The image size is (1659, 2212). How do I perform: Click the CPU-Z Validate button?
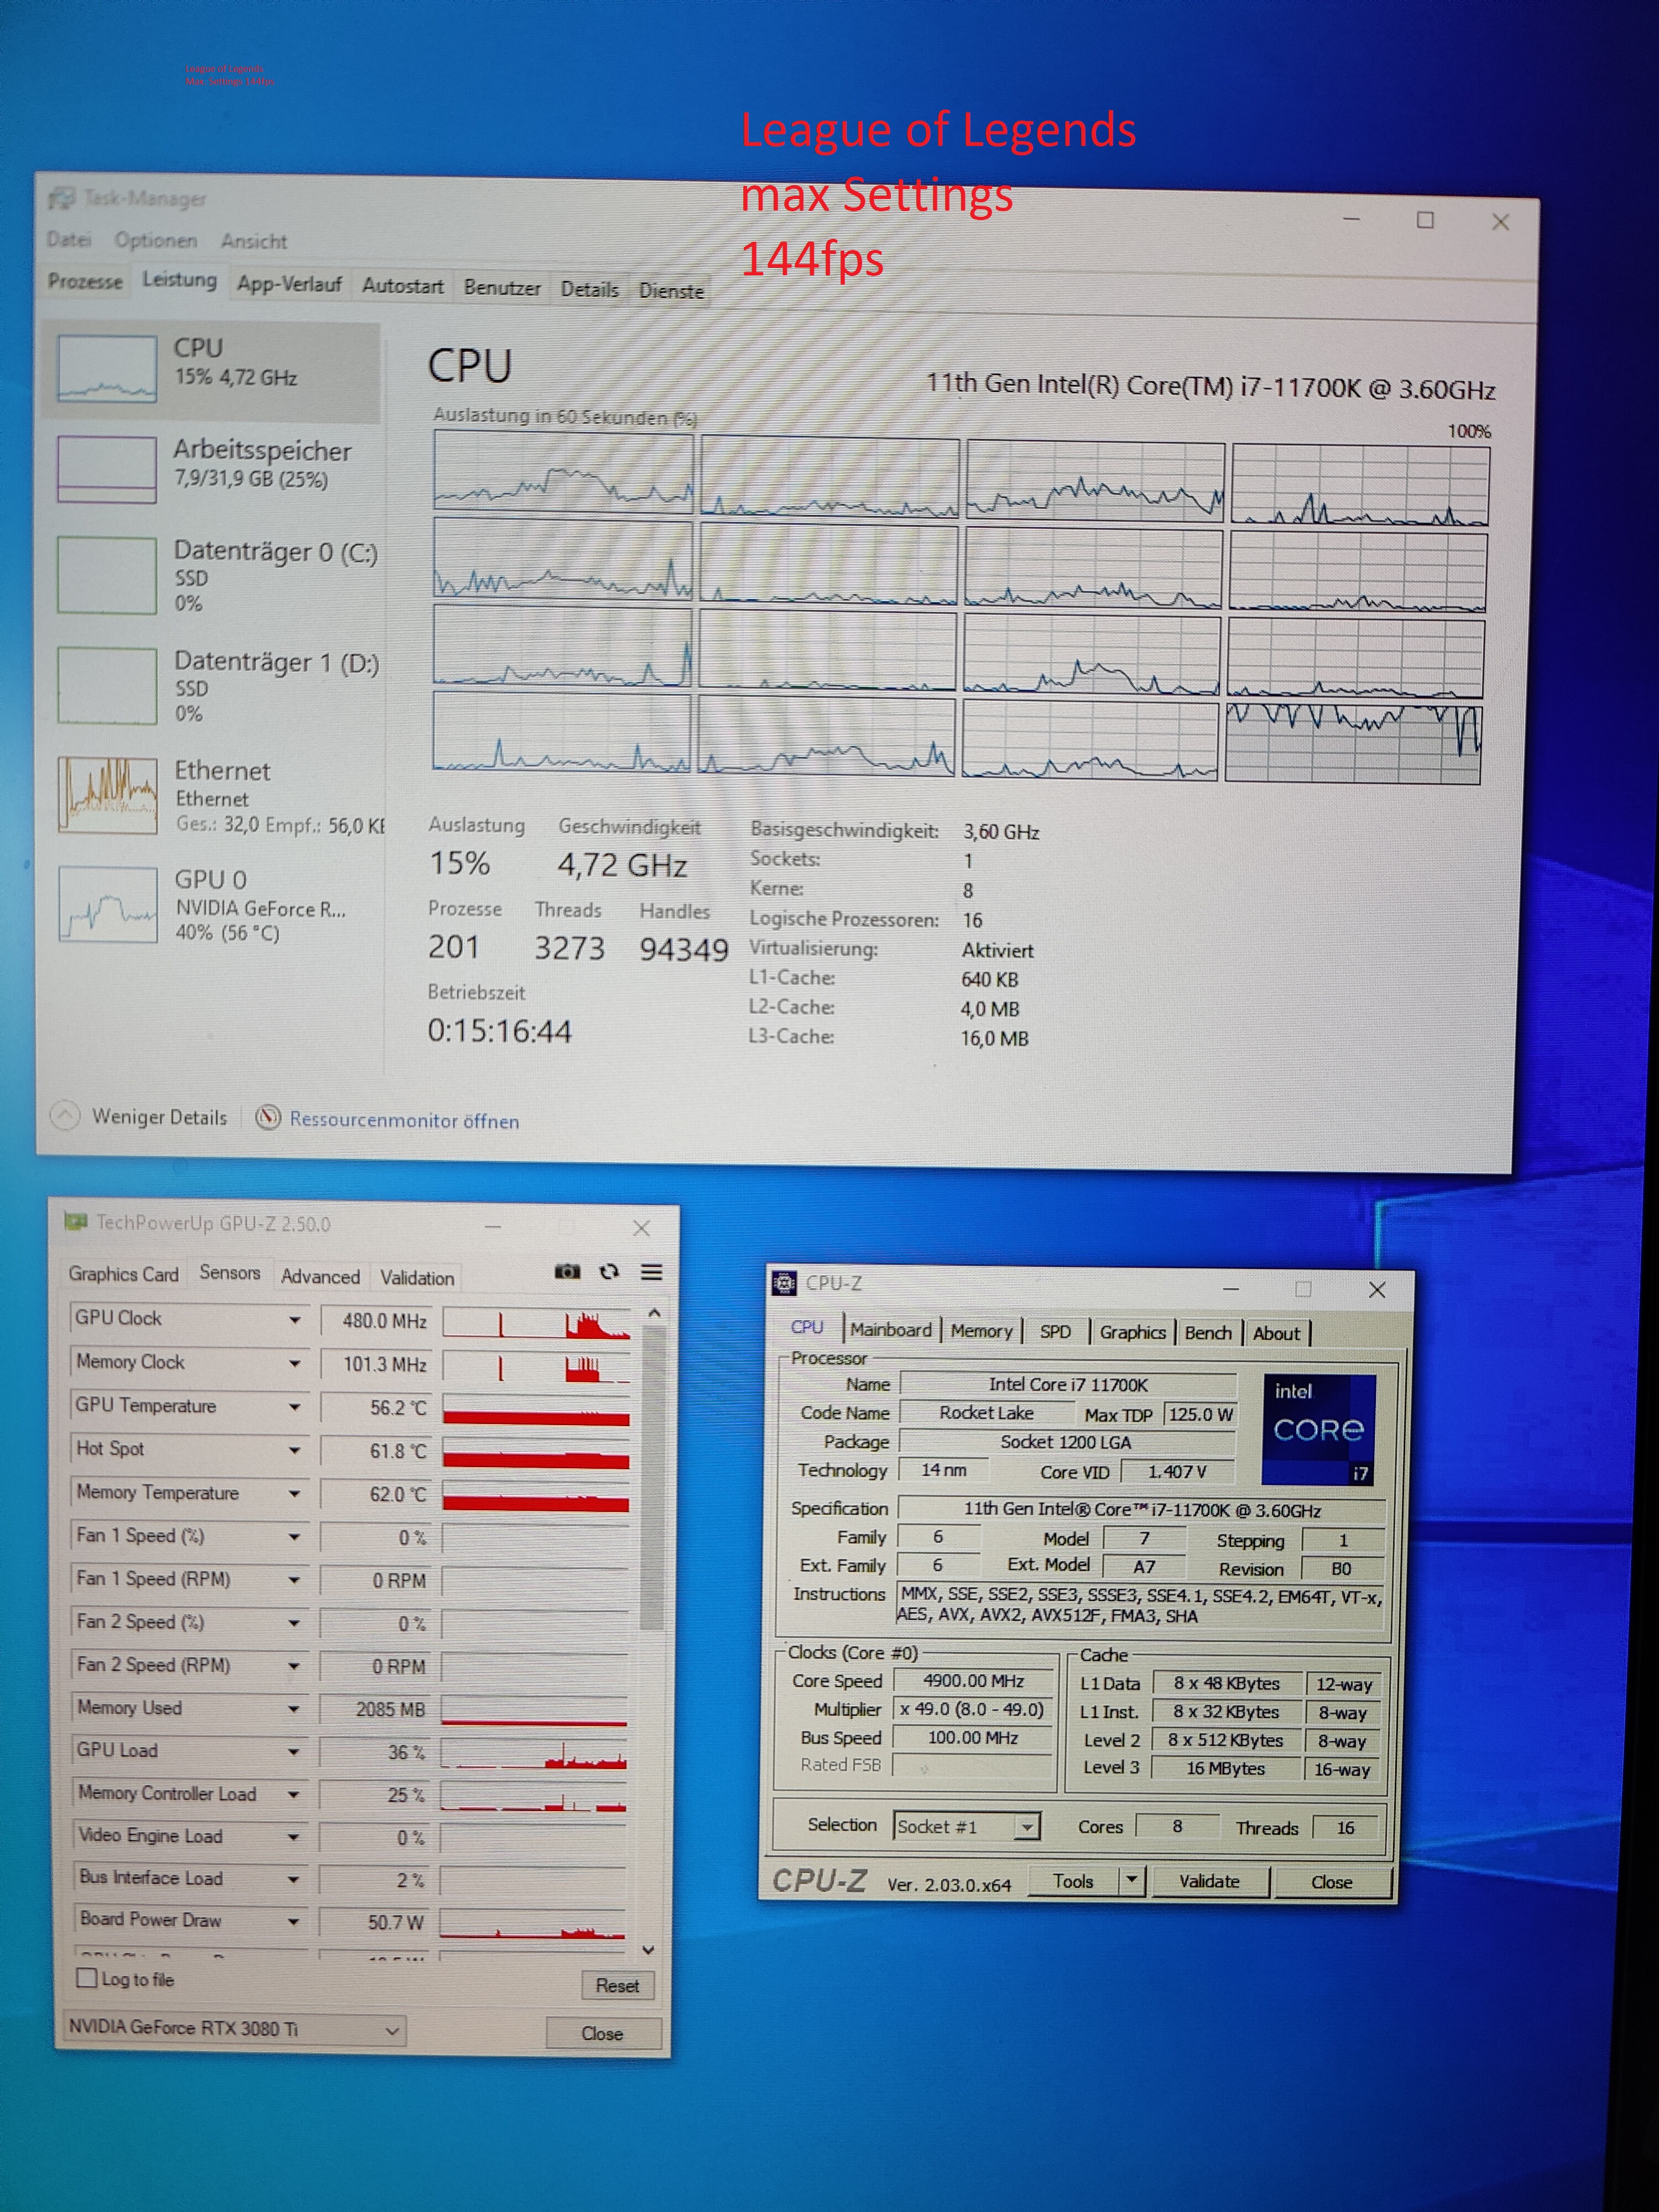pos(1208,1881)
